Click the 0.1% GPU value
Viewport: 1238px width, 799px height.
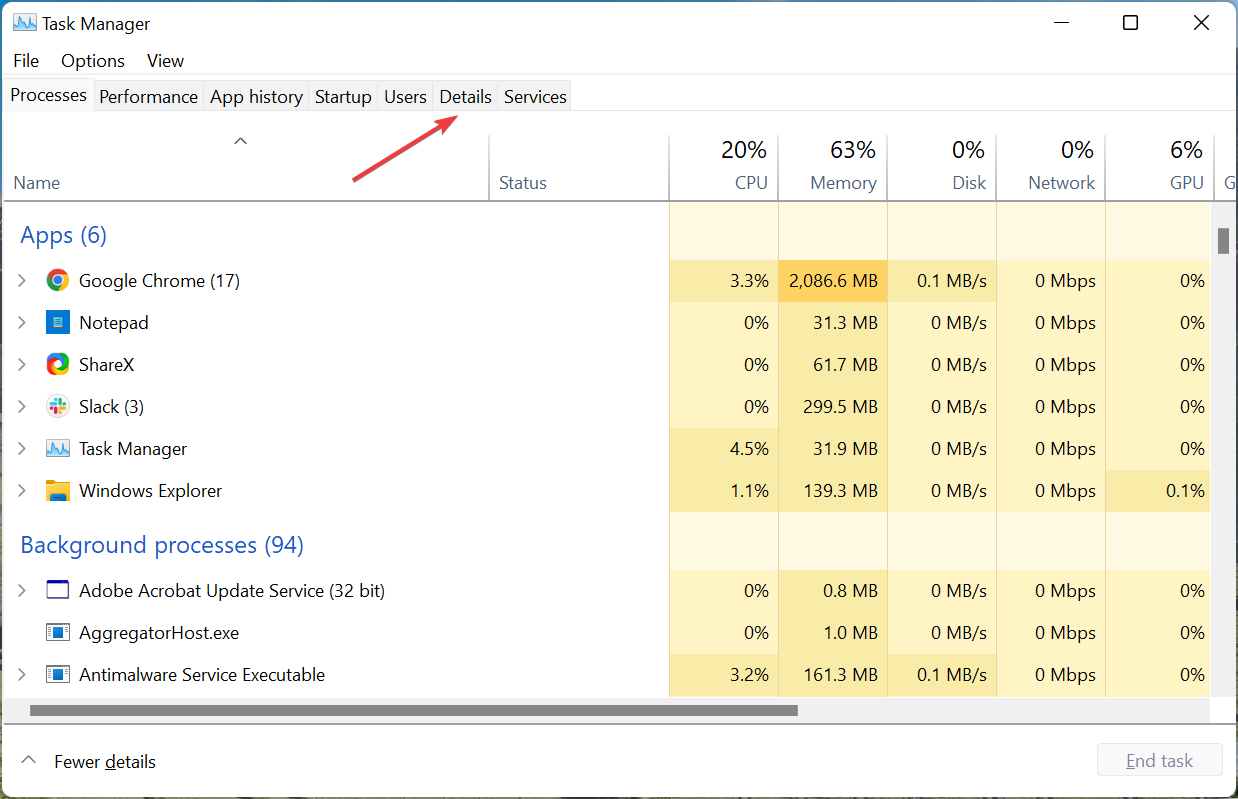click(x=1185, y=491)
